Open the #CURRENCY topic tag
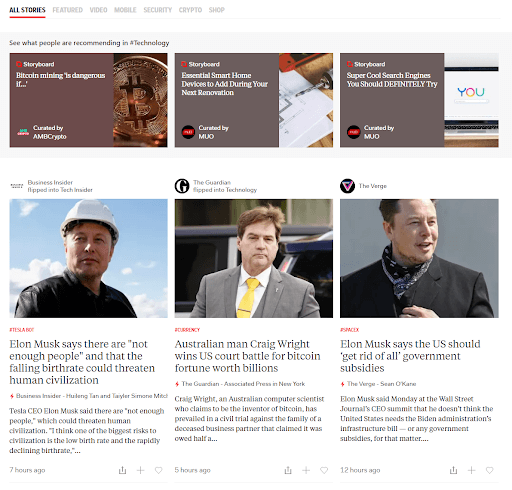Screen dimensions: 512x490 click(x=187, y=330)
